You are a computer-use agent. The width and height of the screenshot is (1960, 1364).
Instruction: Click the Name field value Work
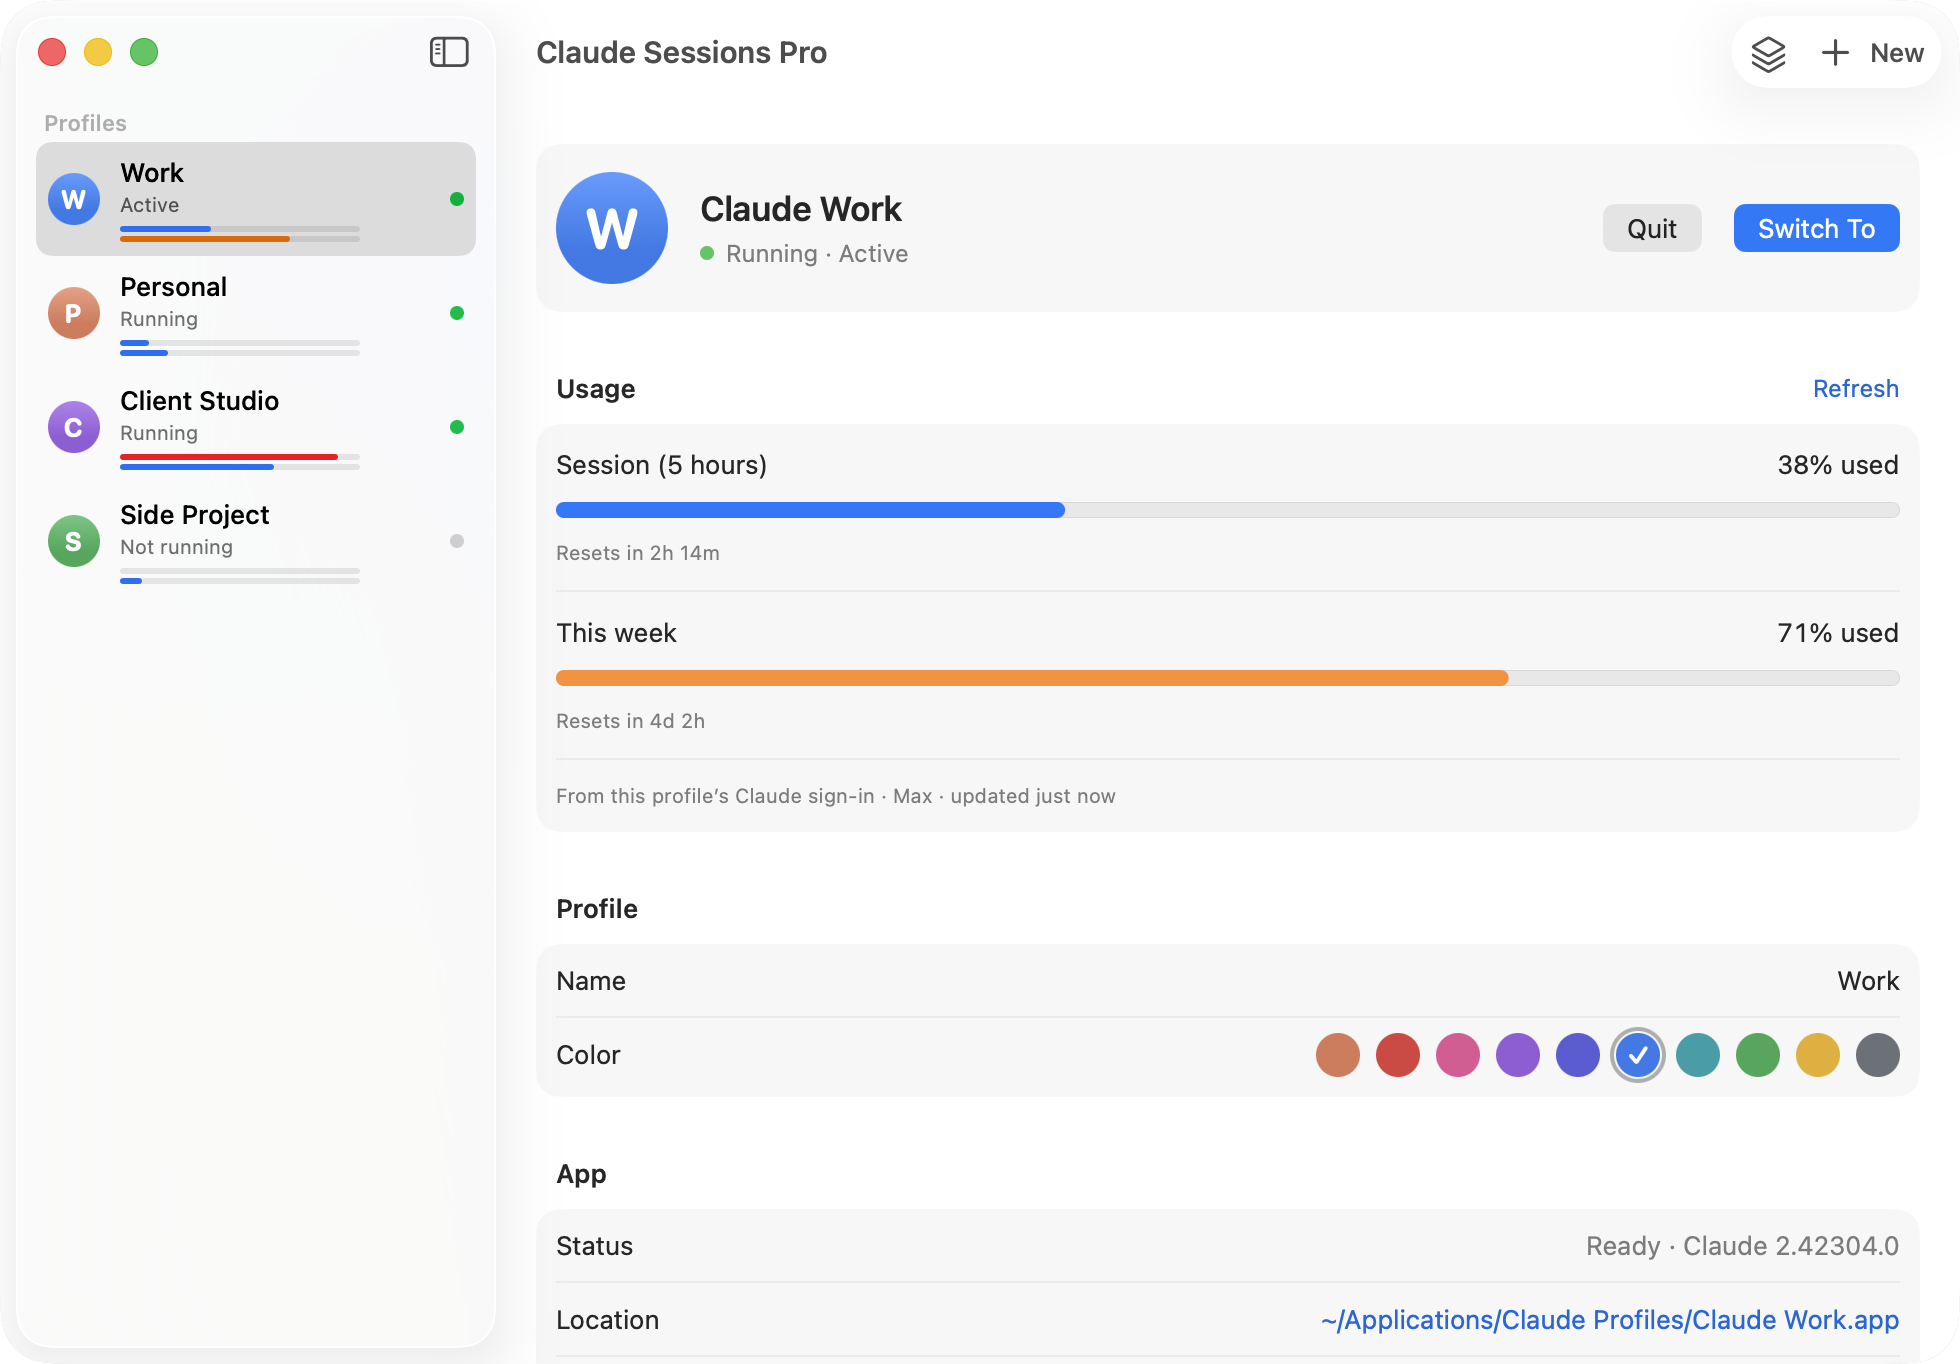[1868, 981]
